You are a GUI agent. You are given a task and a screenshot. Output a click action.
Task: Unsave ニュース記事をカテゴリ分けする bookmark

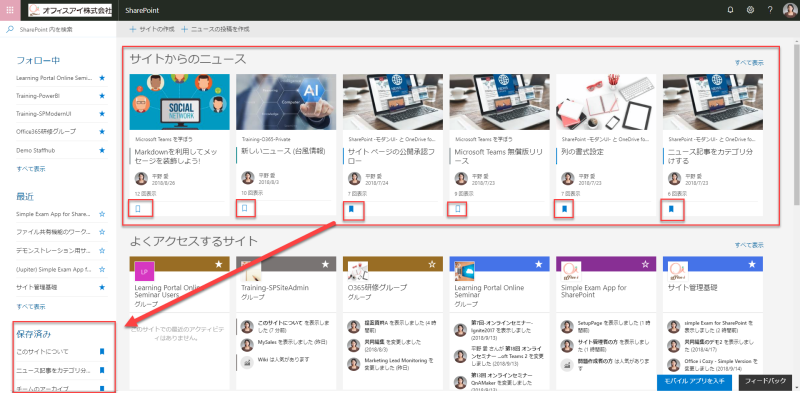pyautogui.click(x=671, y=209)
